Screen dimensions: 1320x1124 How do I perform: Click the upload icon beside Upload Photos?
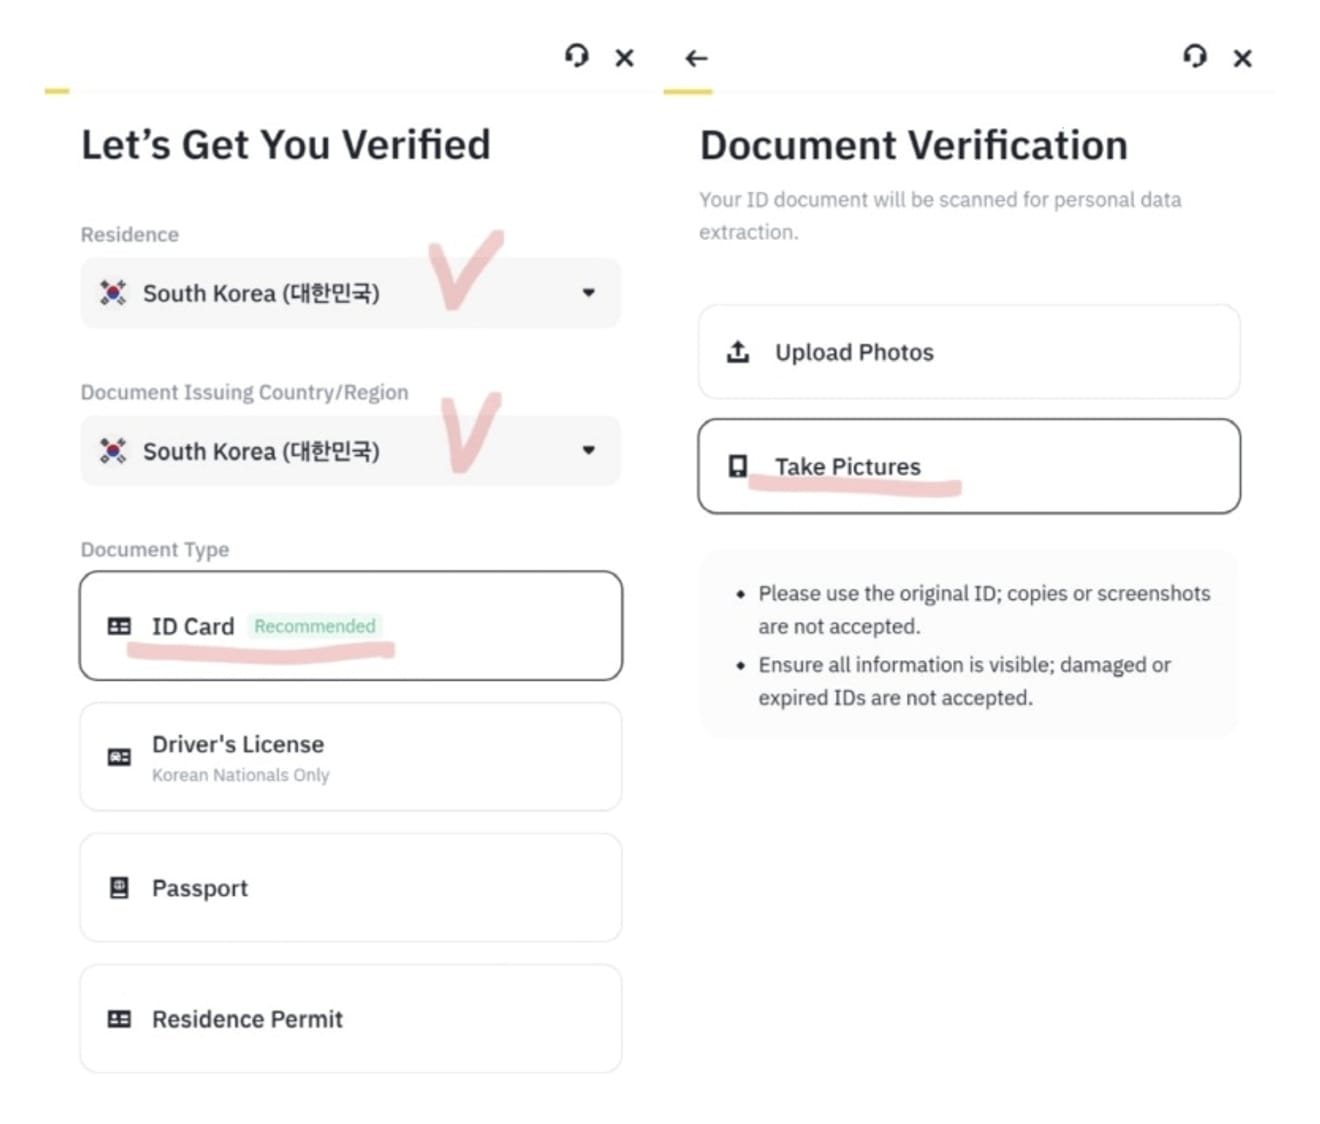pyautogui.click(x=738, y=352)
